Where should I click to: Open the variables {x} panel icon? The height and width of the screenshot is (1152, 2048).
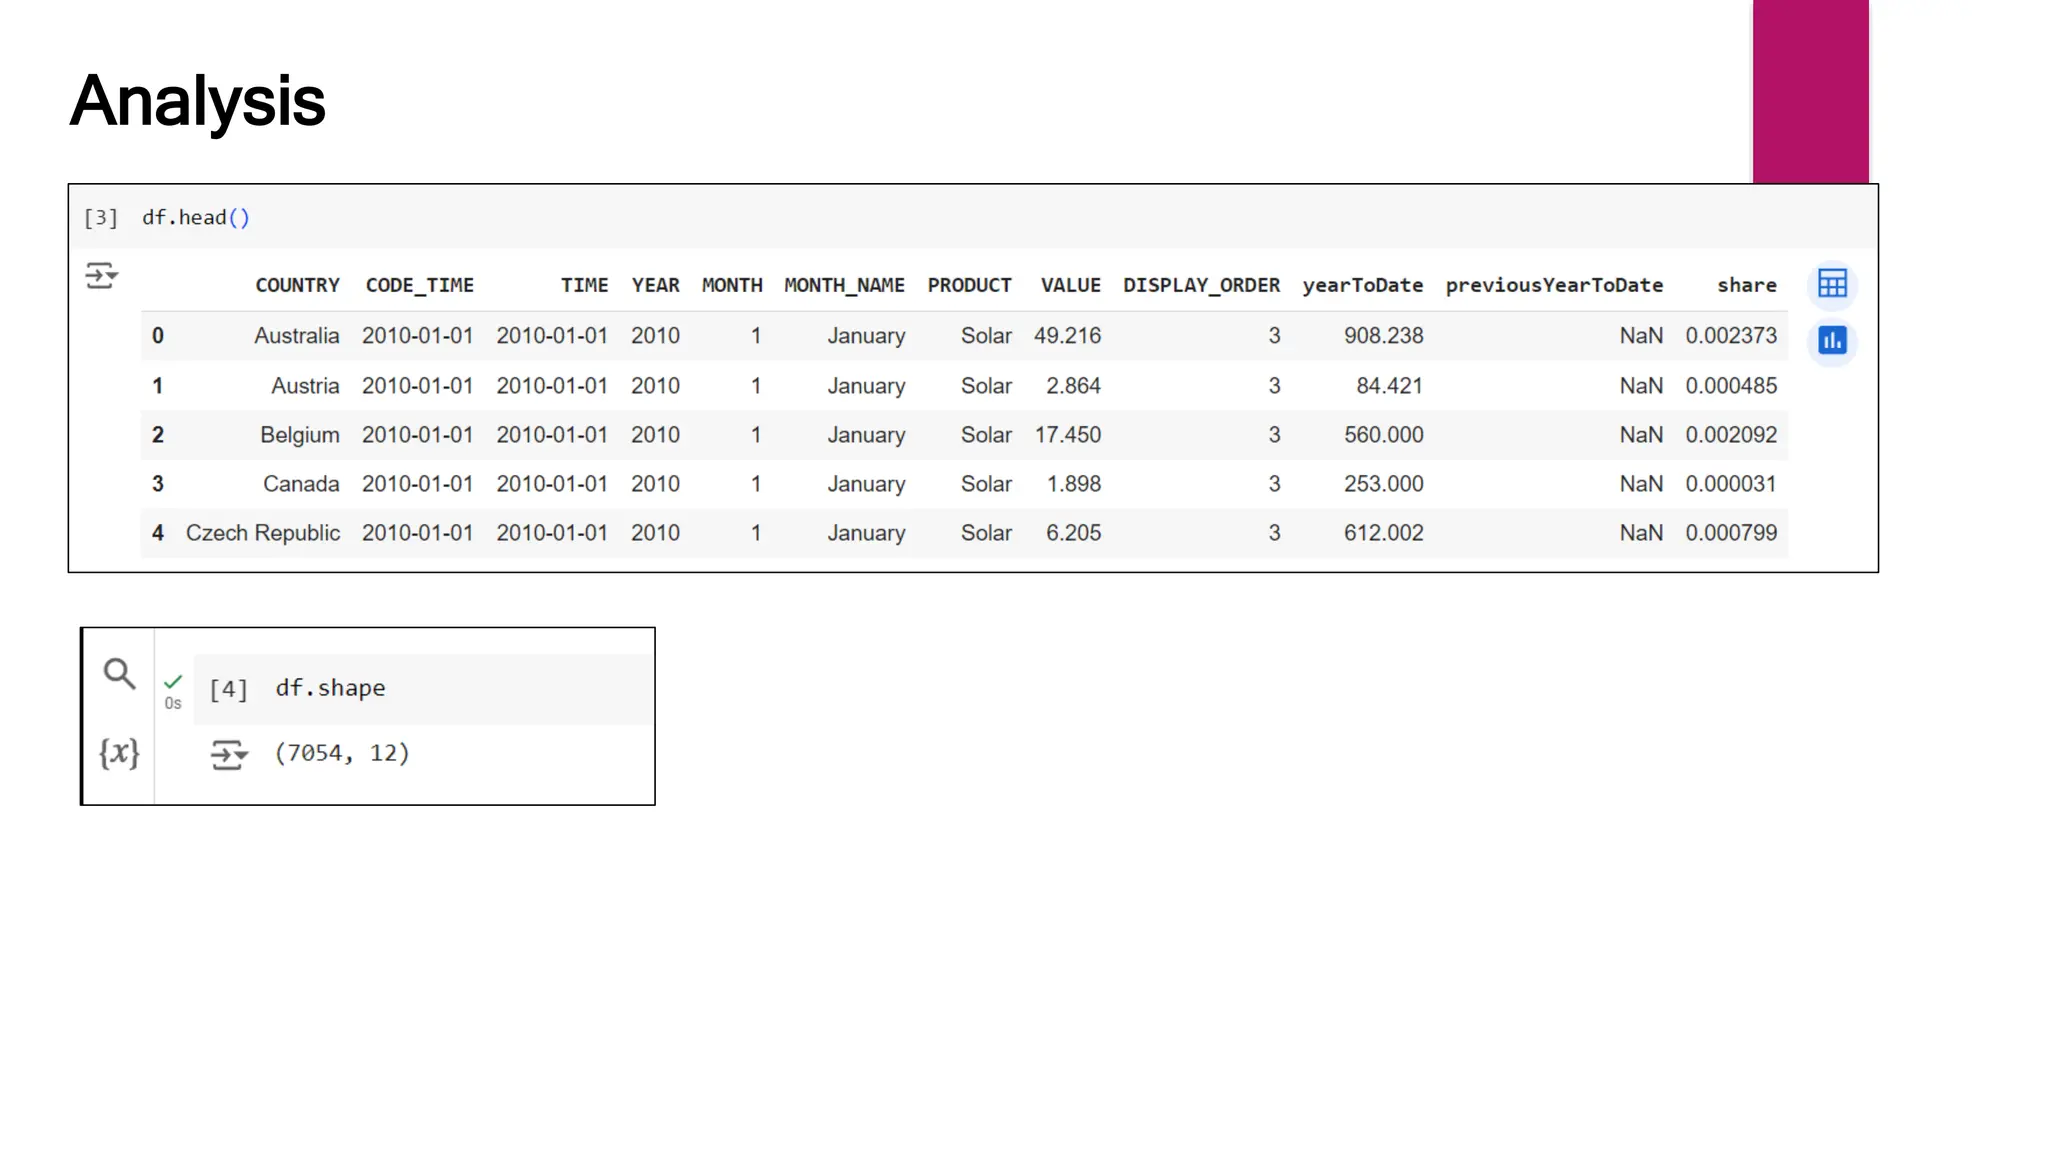(x=119, y=752)
